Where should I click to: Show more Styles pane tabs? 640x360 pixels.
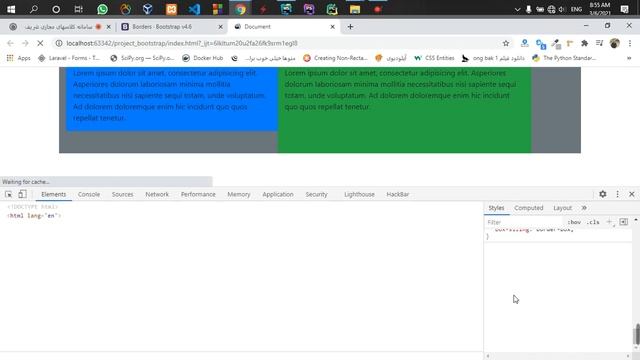(x=584, y=208)
